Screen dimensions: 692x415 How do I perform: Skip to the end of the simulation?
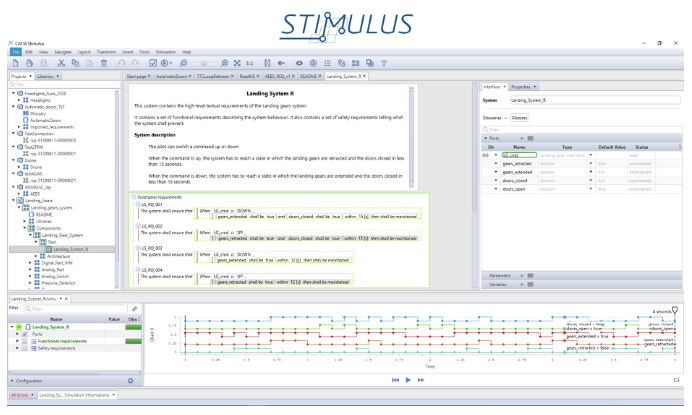click(421, 380)
